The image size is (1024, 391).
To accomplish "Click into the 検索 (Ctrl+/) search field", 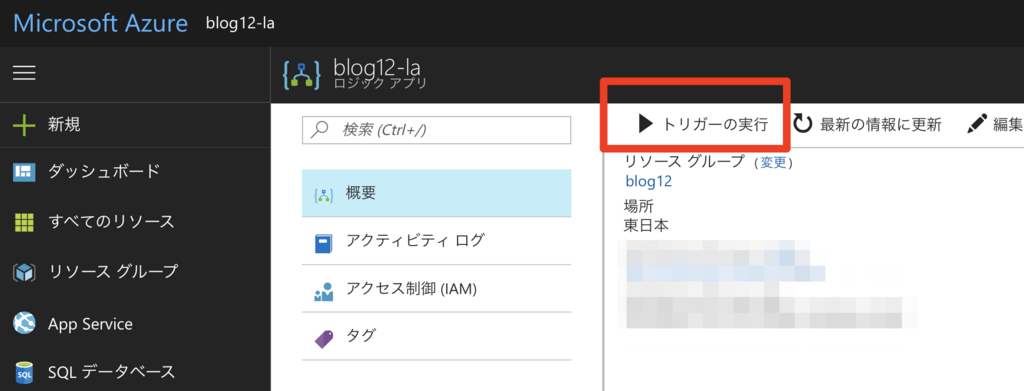I will pyautogui.click(x=436, y=130).
